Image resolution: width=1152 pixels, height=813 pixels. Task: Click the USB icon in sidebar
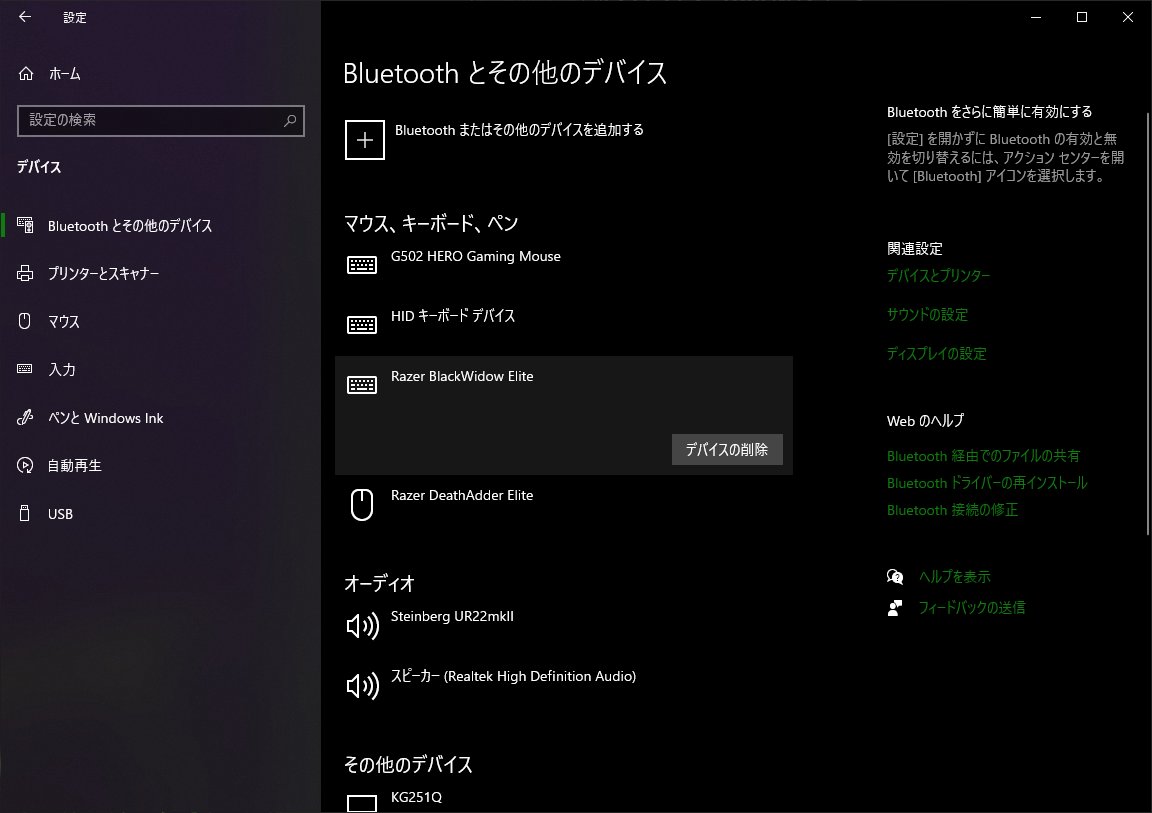click(25, 513)
